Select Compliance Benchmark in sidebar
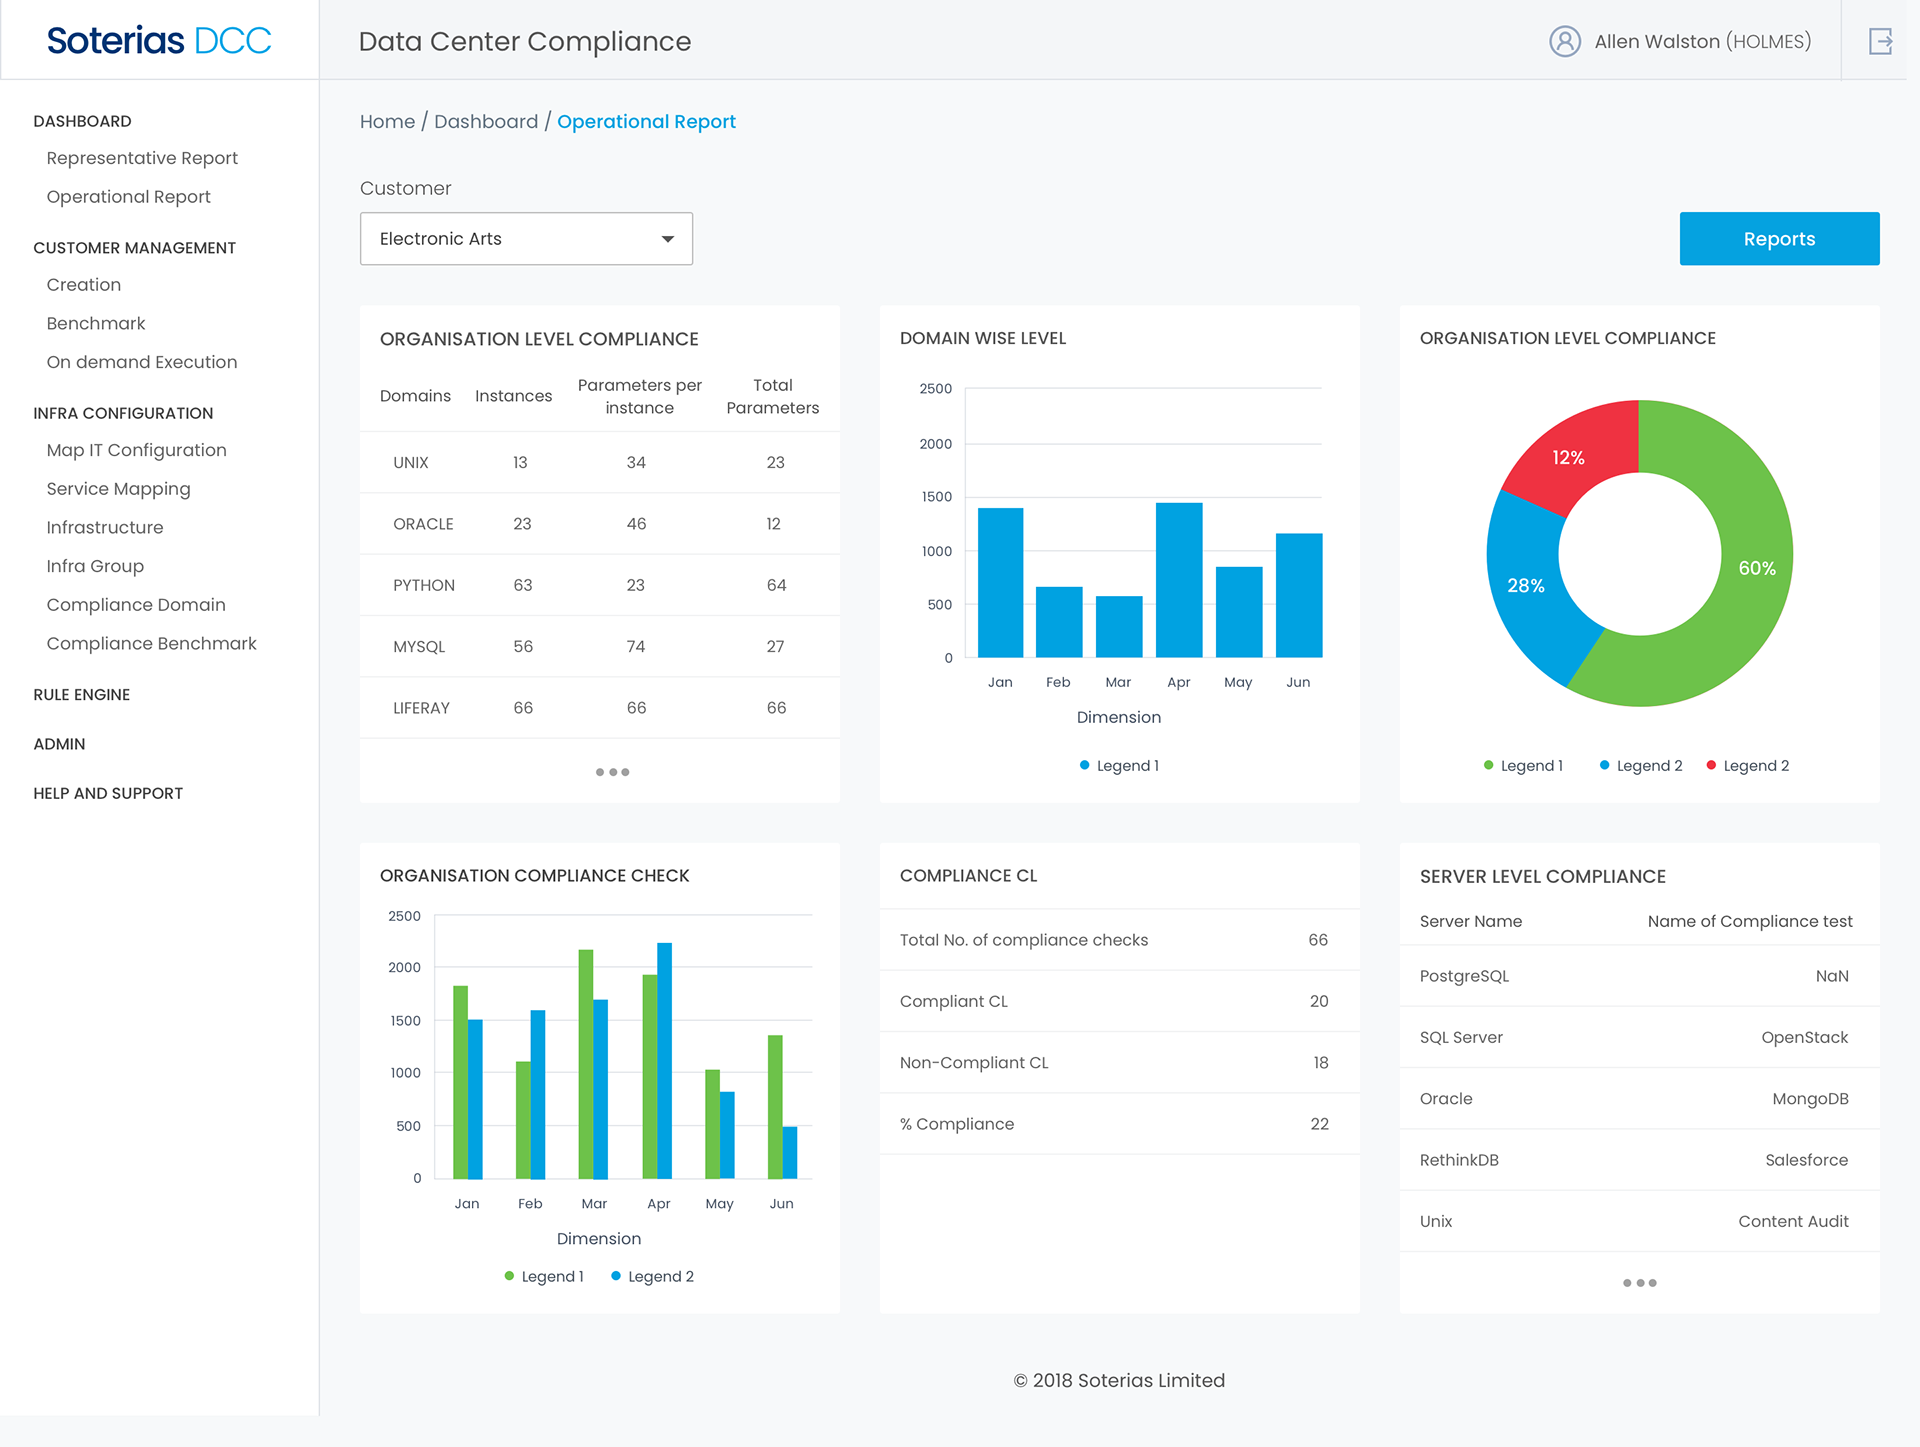Viewport: 1920px width, 1447px height. pyautogui.click(x=151, y=644)
